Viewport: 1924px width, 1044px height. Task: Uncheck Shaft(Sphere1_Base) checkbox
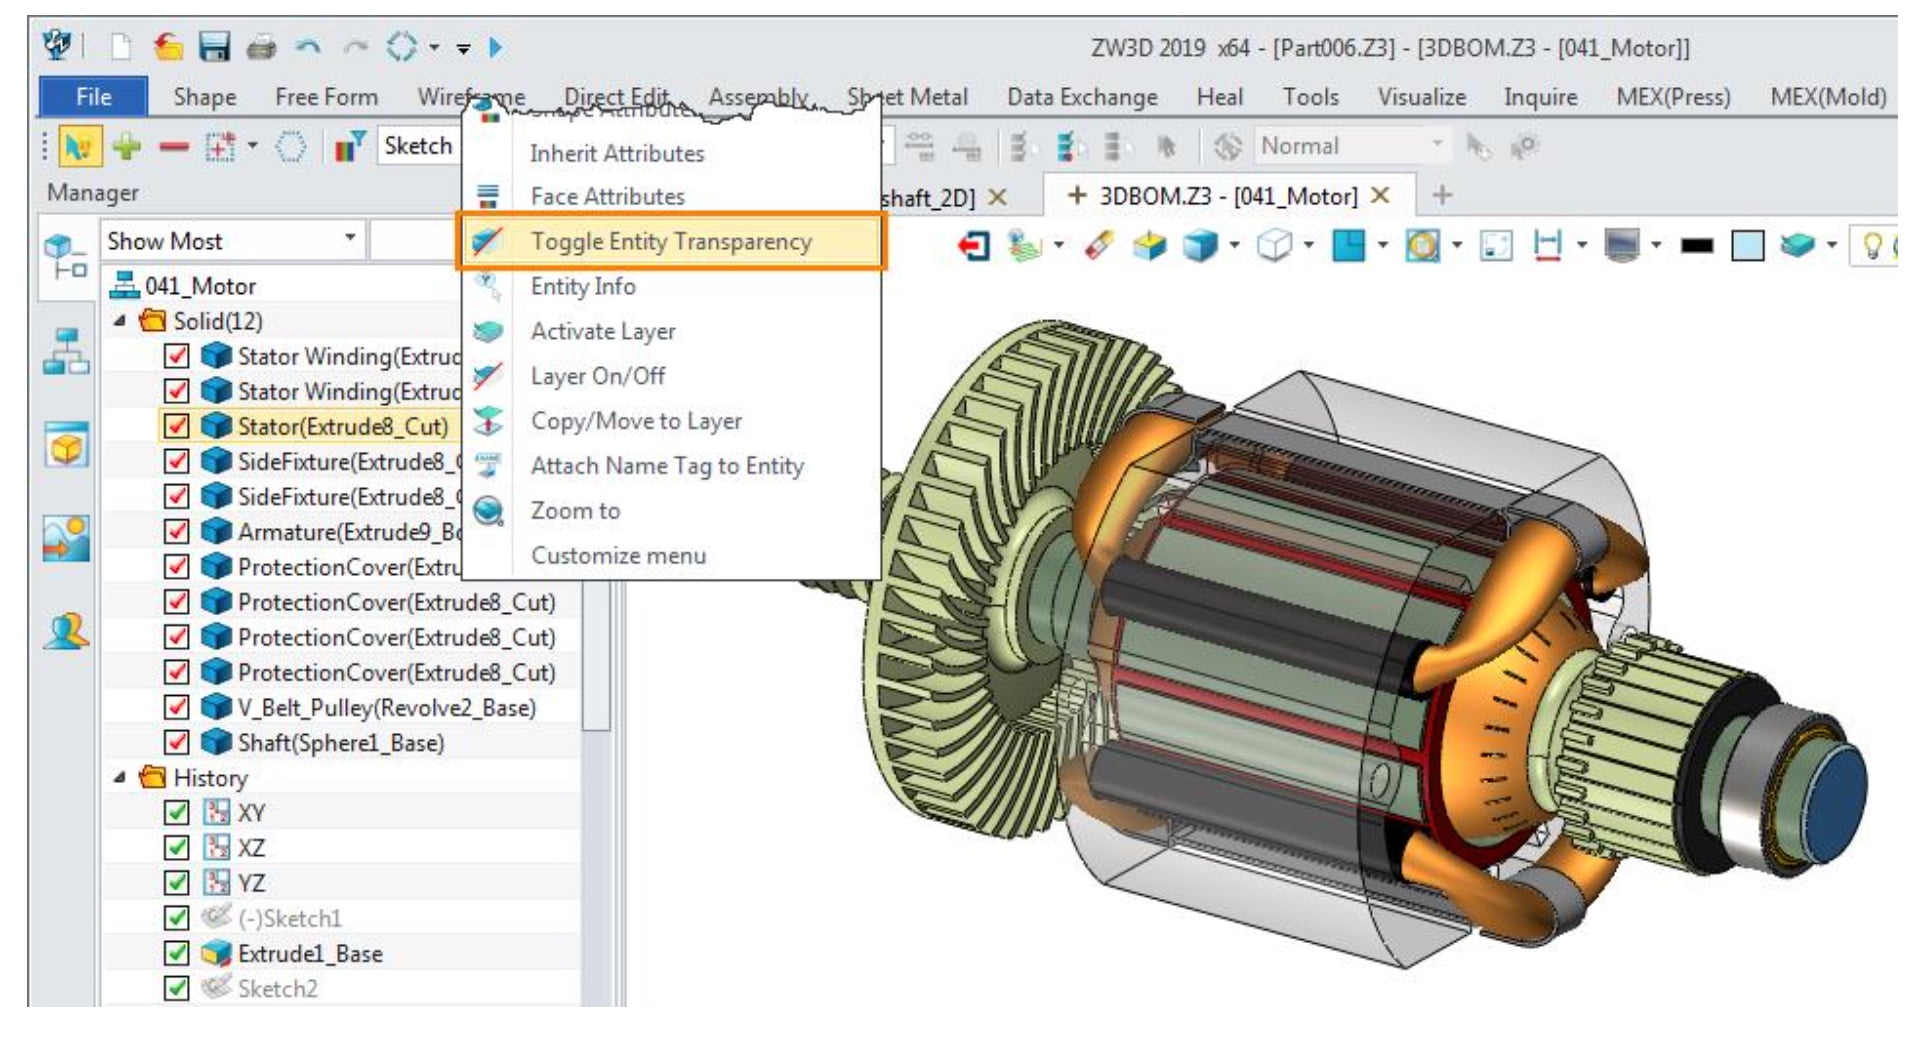(176, 742)
